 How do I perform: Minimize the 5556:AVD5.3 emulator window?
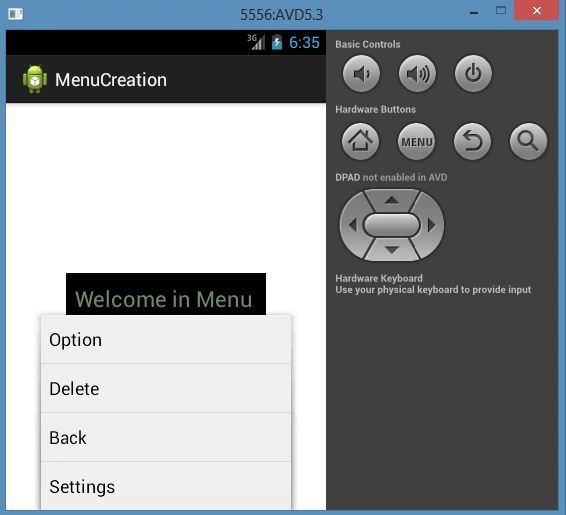coord(474,12)
